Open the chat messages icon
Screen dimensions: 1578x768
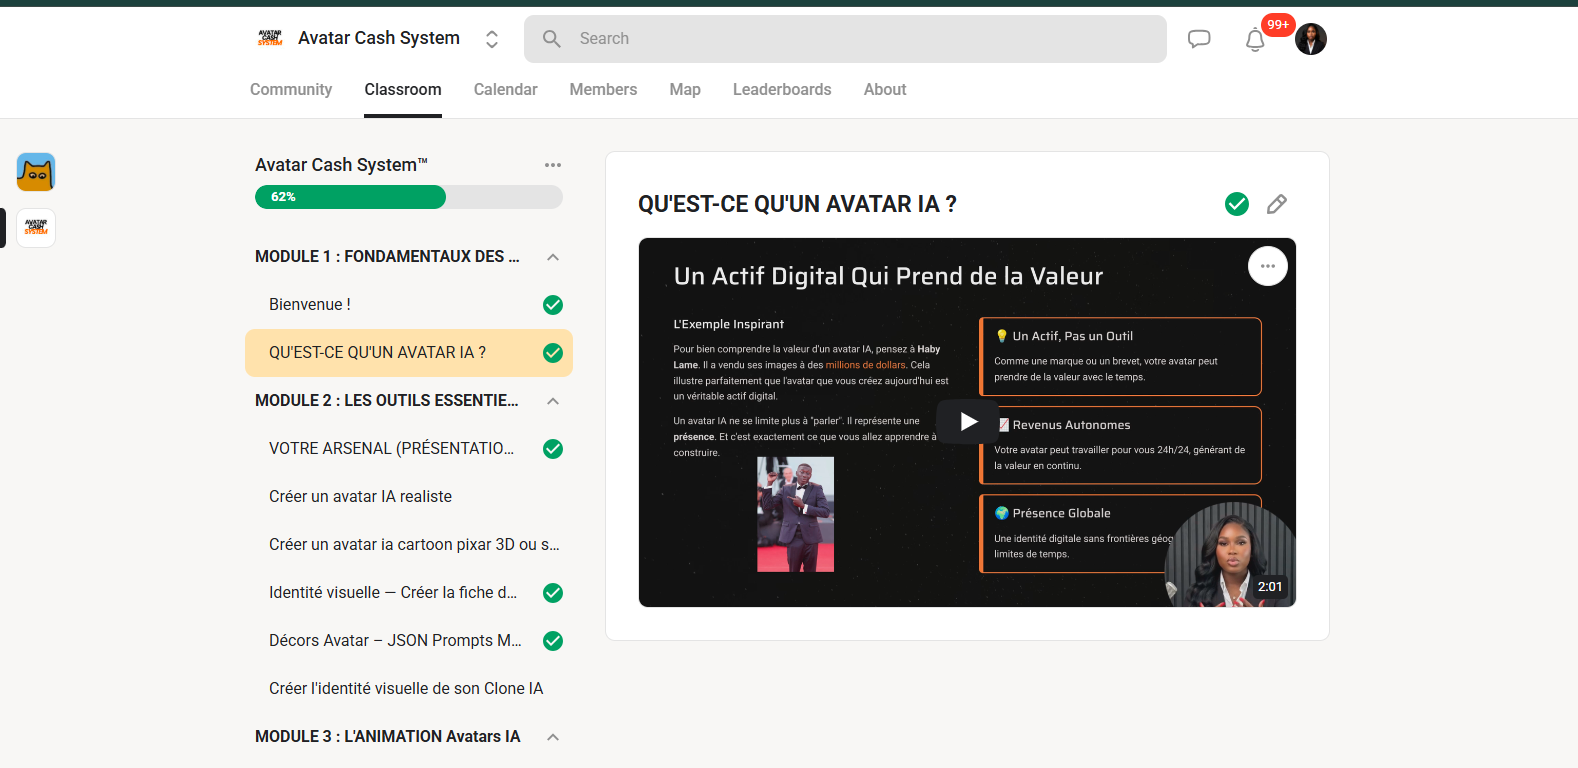[x=1199, y=39]
